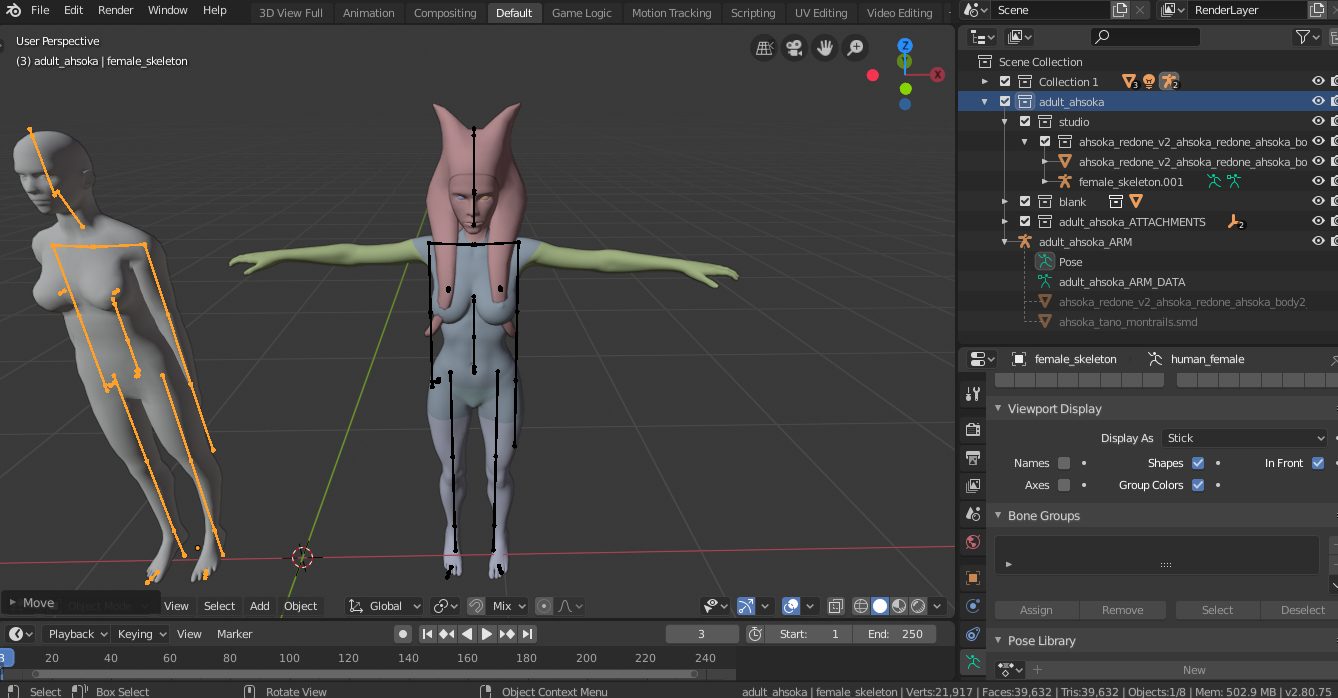Jump to the timeline end frame
Screen dimensions: 1338x698
pos(527,634)
